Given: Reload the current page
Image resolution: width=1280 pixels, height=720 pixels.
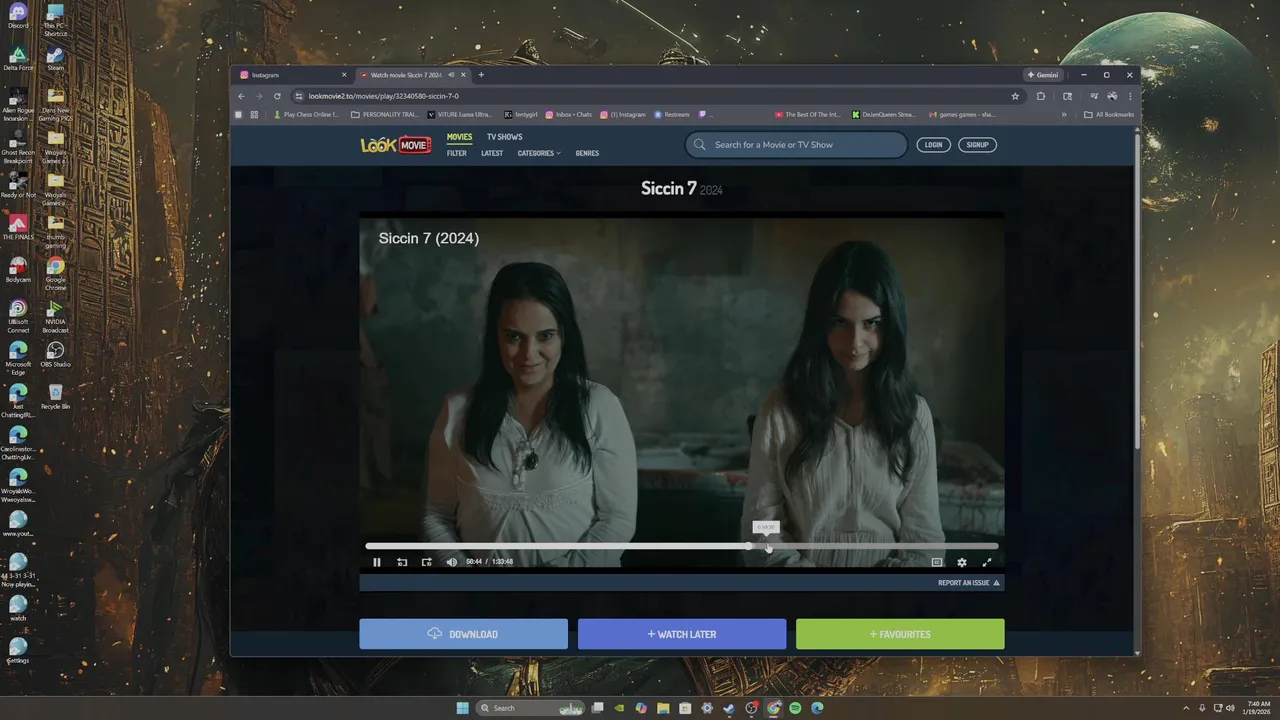Looking at the screenshot, I should [x=277, y=96].
